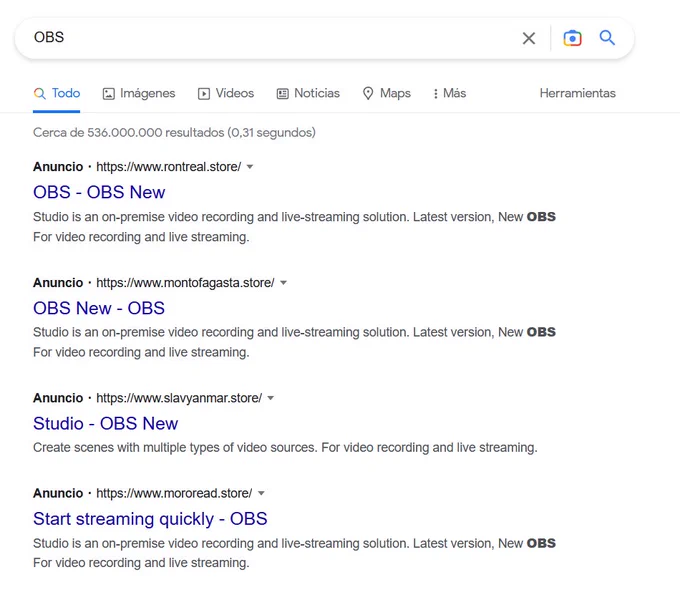Click the Anuncio label above "Start streaming quickly"
The width and height of the screenshot is (680, 595).
click(x=58, y=493)
